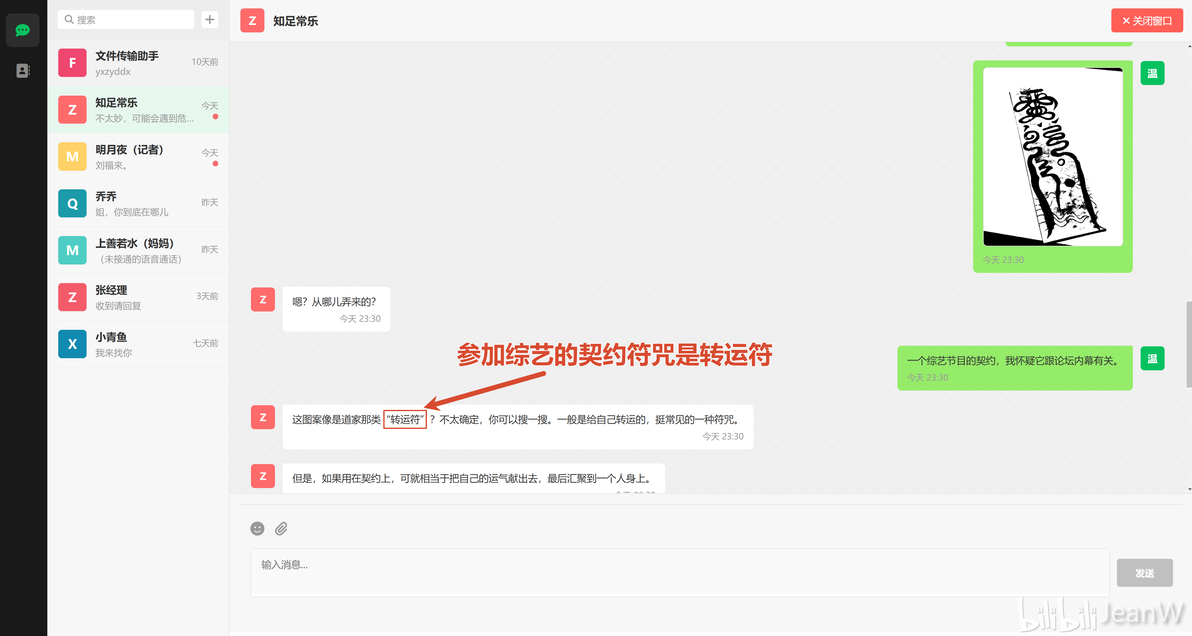Open the emoji picker smiley icon
Screen dimensions: 1192x636
(258, 528)
